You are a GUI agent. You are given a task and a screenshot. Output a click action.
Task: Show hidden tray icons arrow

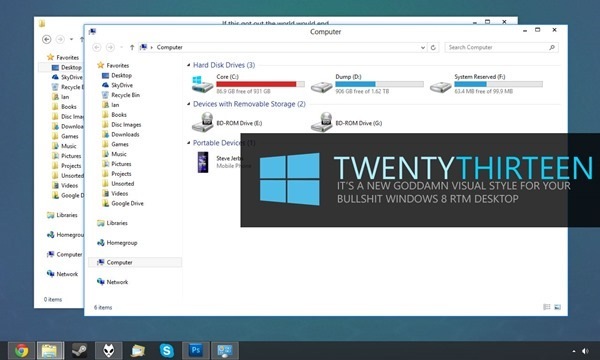click(x=574, y=351)
